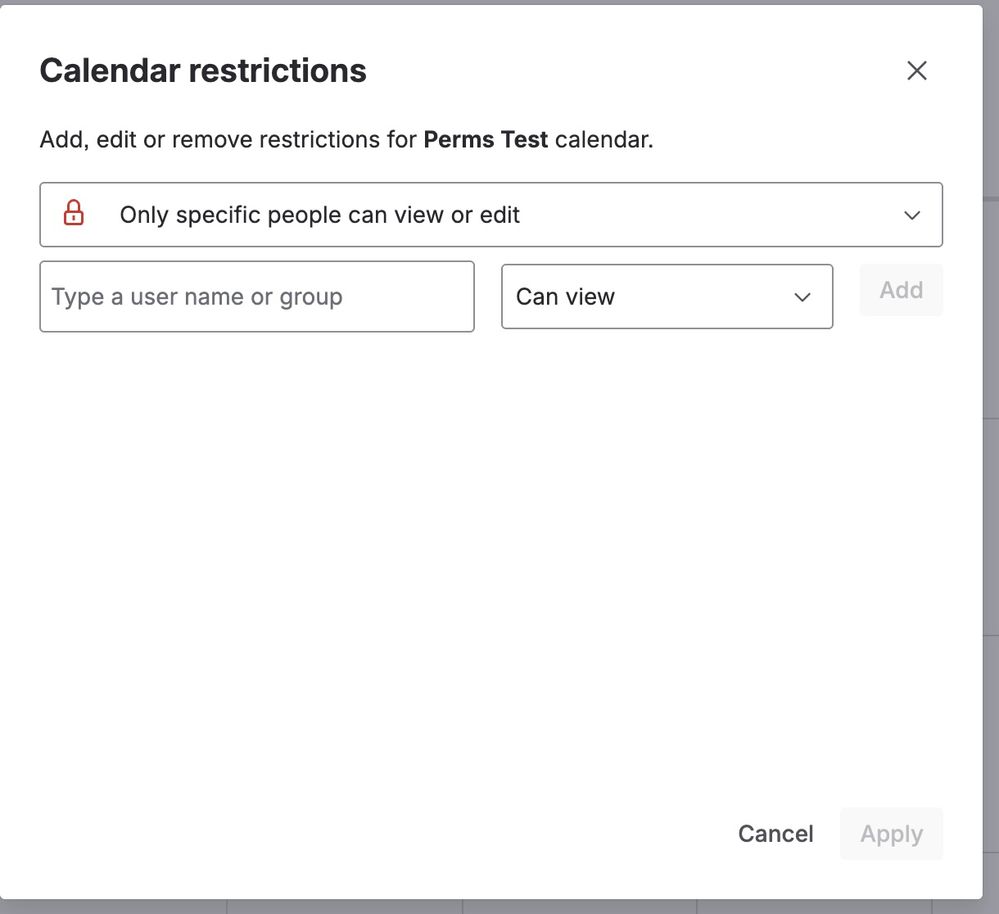Click blank space left of Cancel button

click(x=400, y=834)
